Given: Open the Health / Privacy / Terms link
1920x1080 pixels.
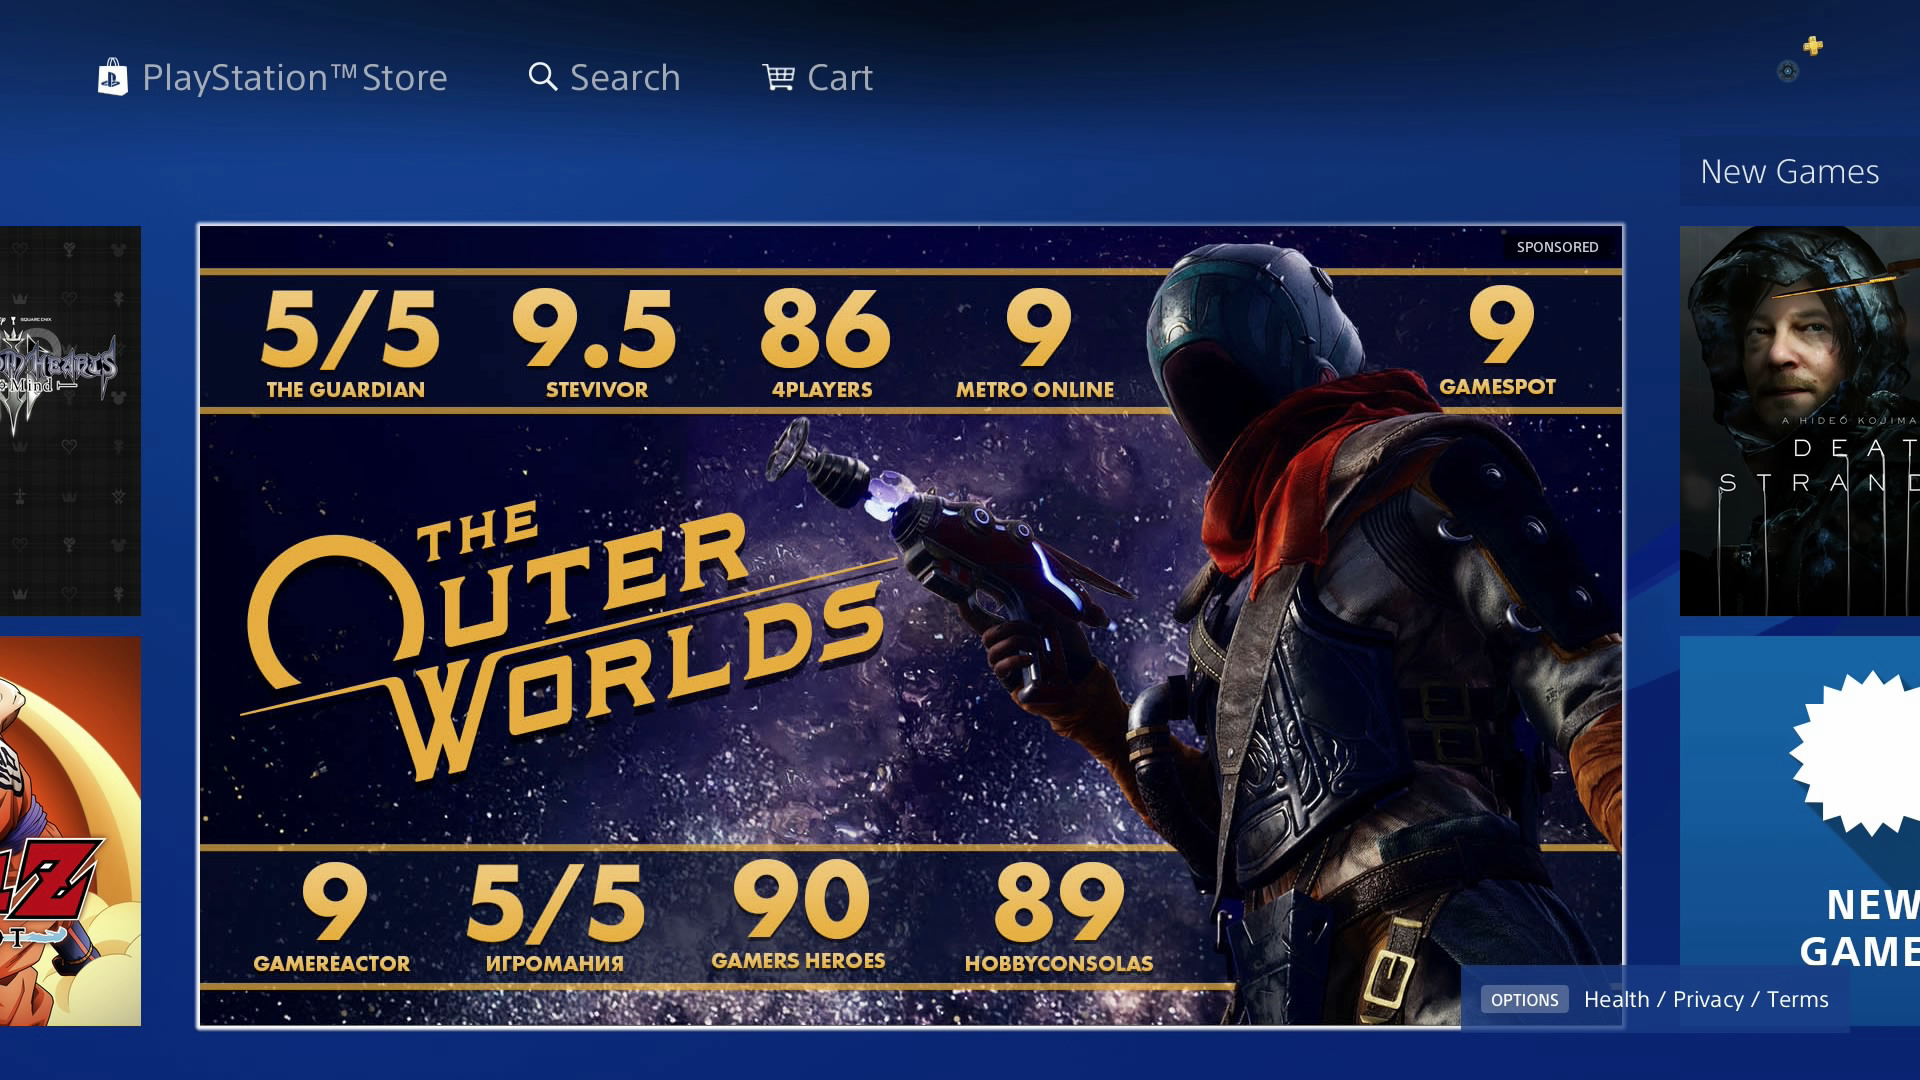Looking at the screenshot, I should click(1706, 999).
